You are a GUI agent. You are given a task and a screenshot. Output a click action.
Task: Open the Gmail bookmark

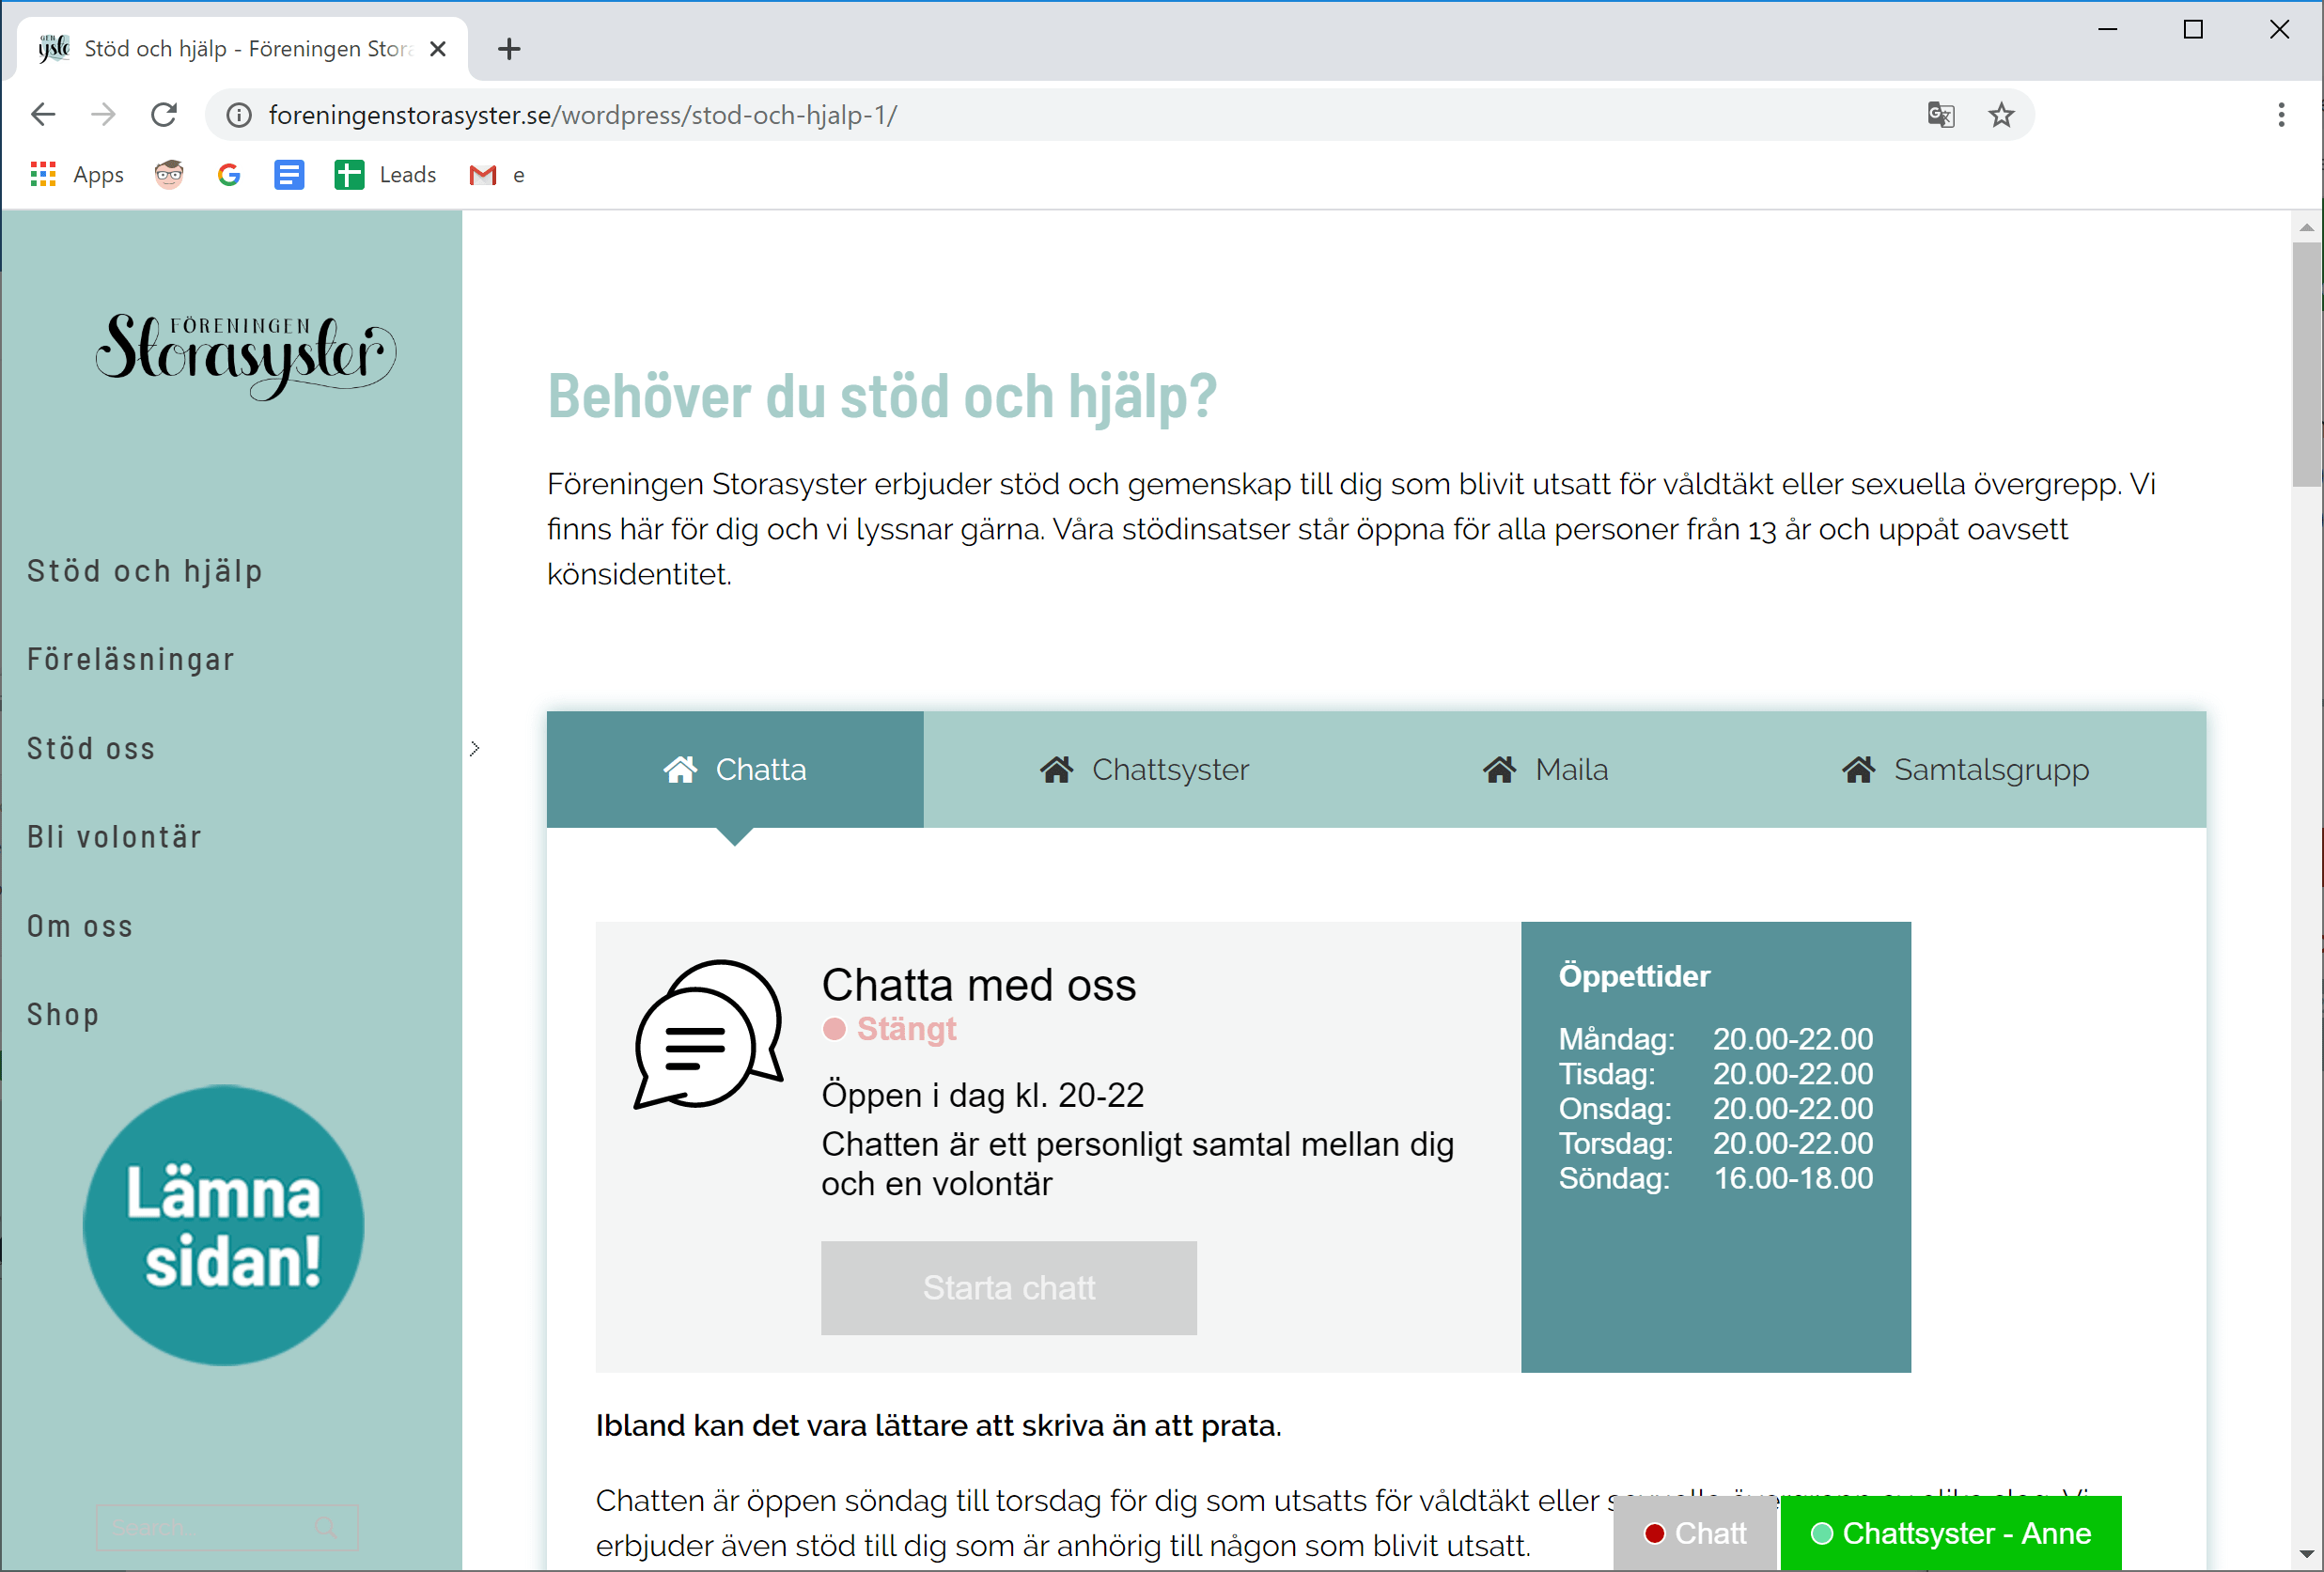[x=483, y=175]
